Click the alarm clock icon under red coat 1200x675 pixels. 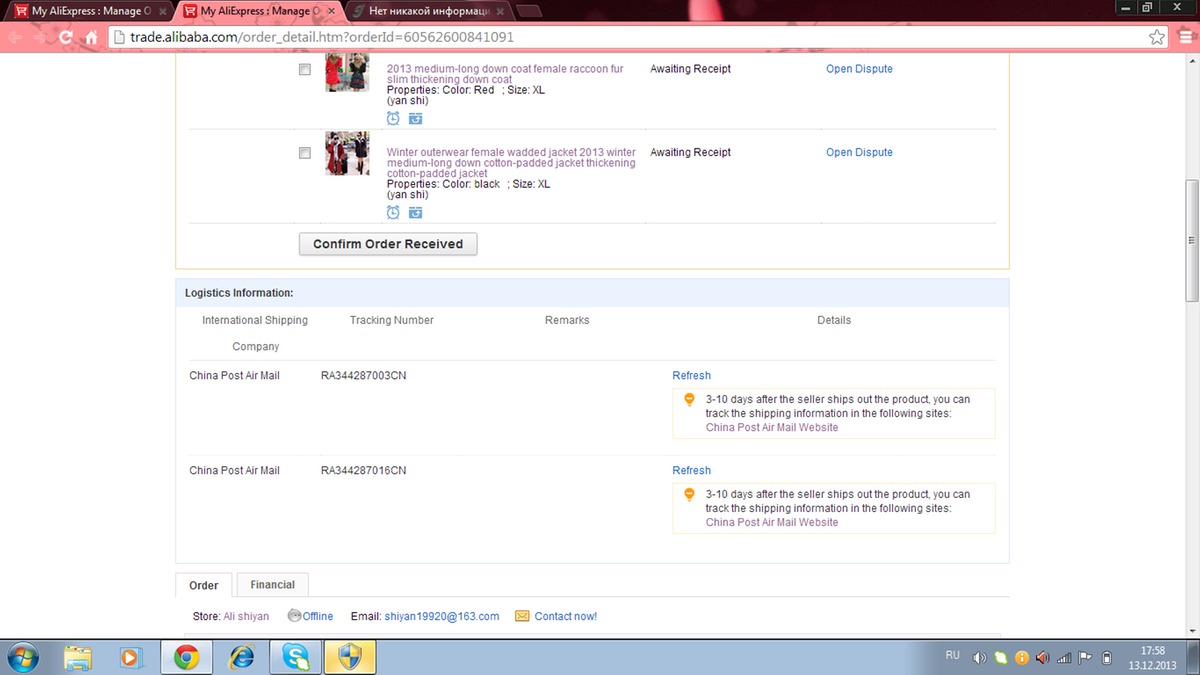pos(393,118)
